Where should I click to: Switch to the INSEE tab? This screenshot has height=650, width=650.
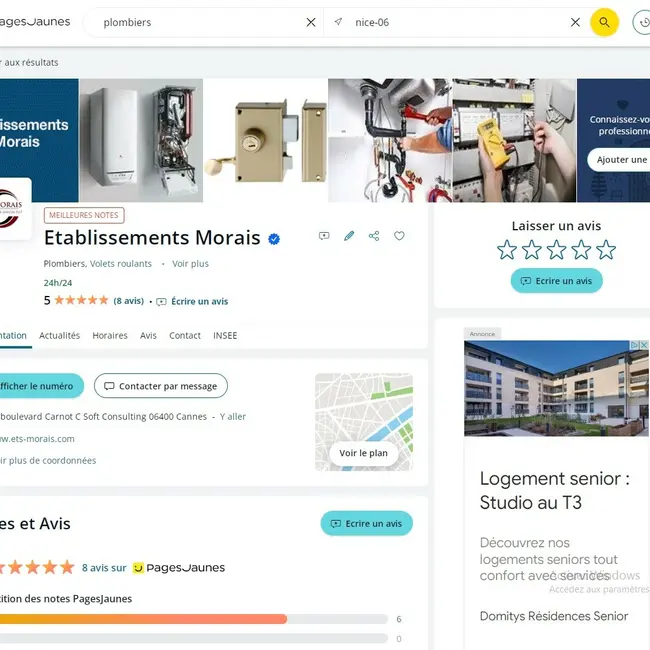point(225,335)
